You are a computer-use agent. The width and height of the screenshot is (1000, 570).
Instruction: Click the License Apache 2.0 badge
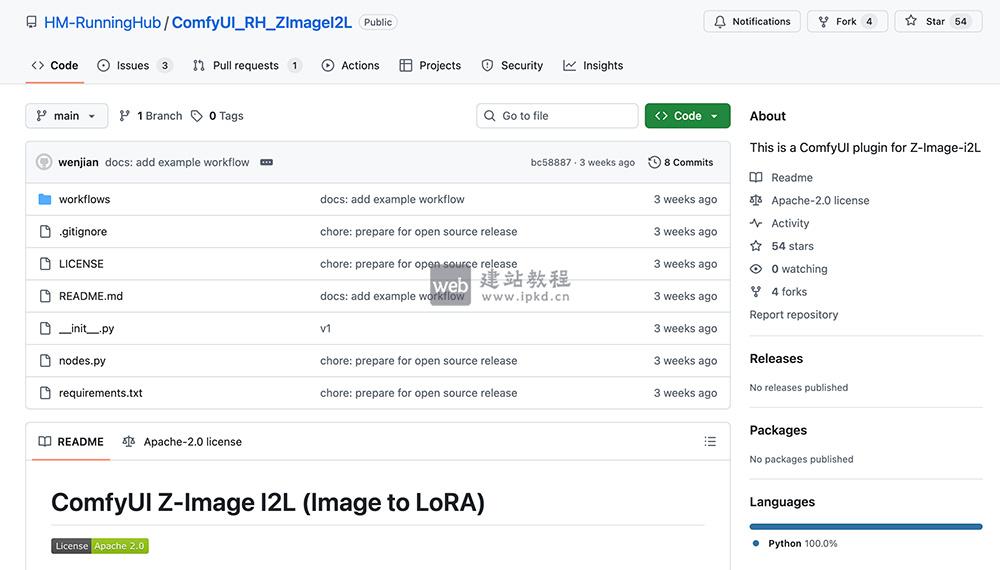coord(100,546)
